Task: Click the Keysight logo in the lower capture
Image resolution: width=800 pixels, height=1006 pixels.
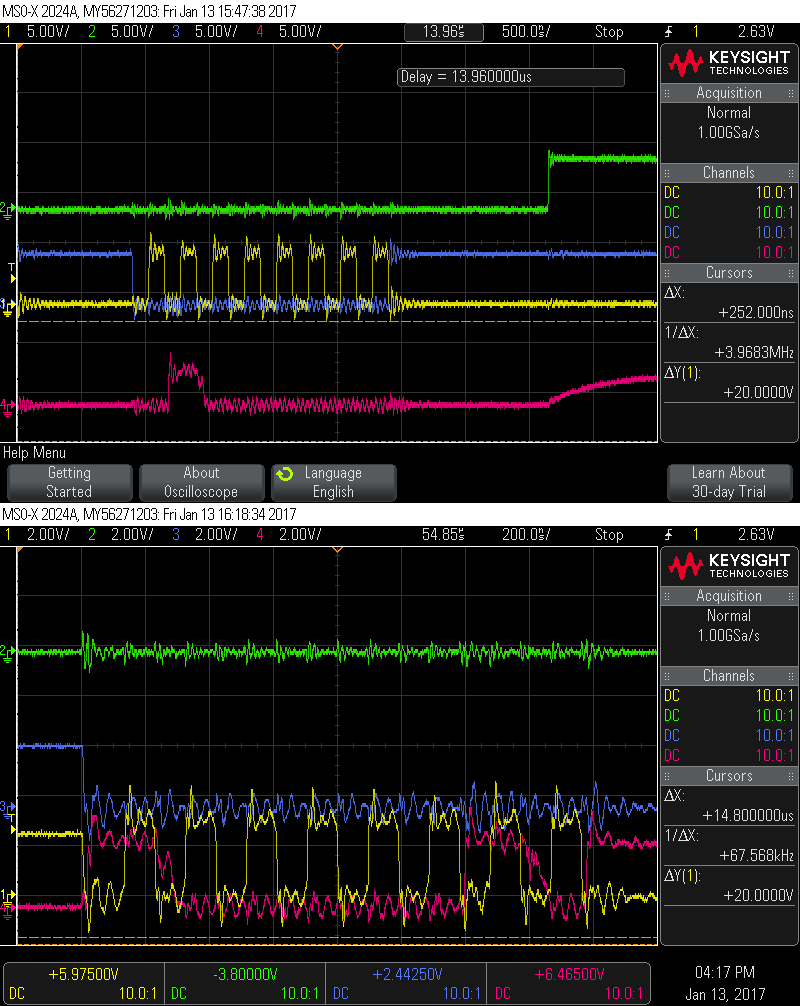Action: [729, 566]
